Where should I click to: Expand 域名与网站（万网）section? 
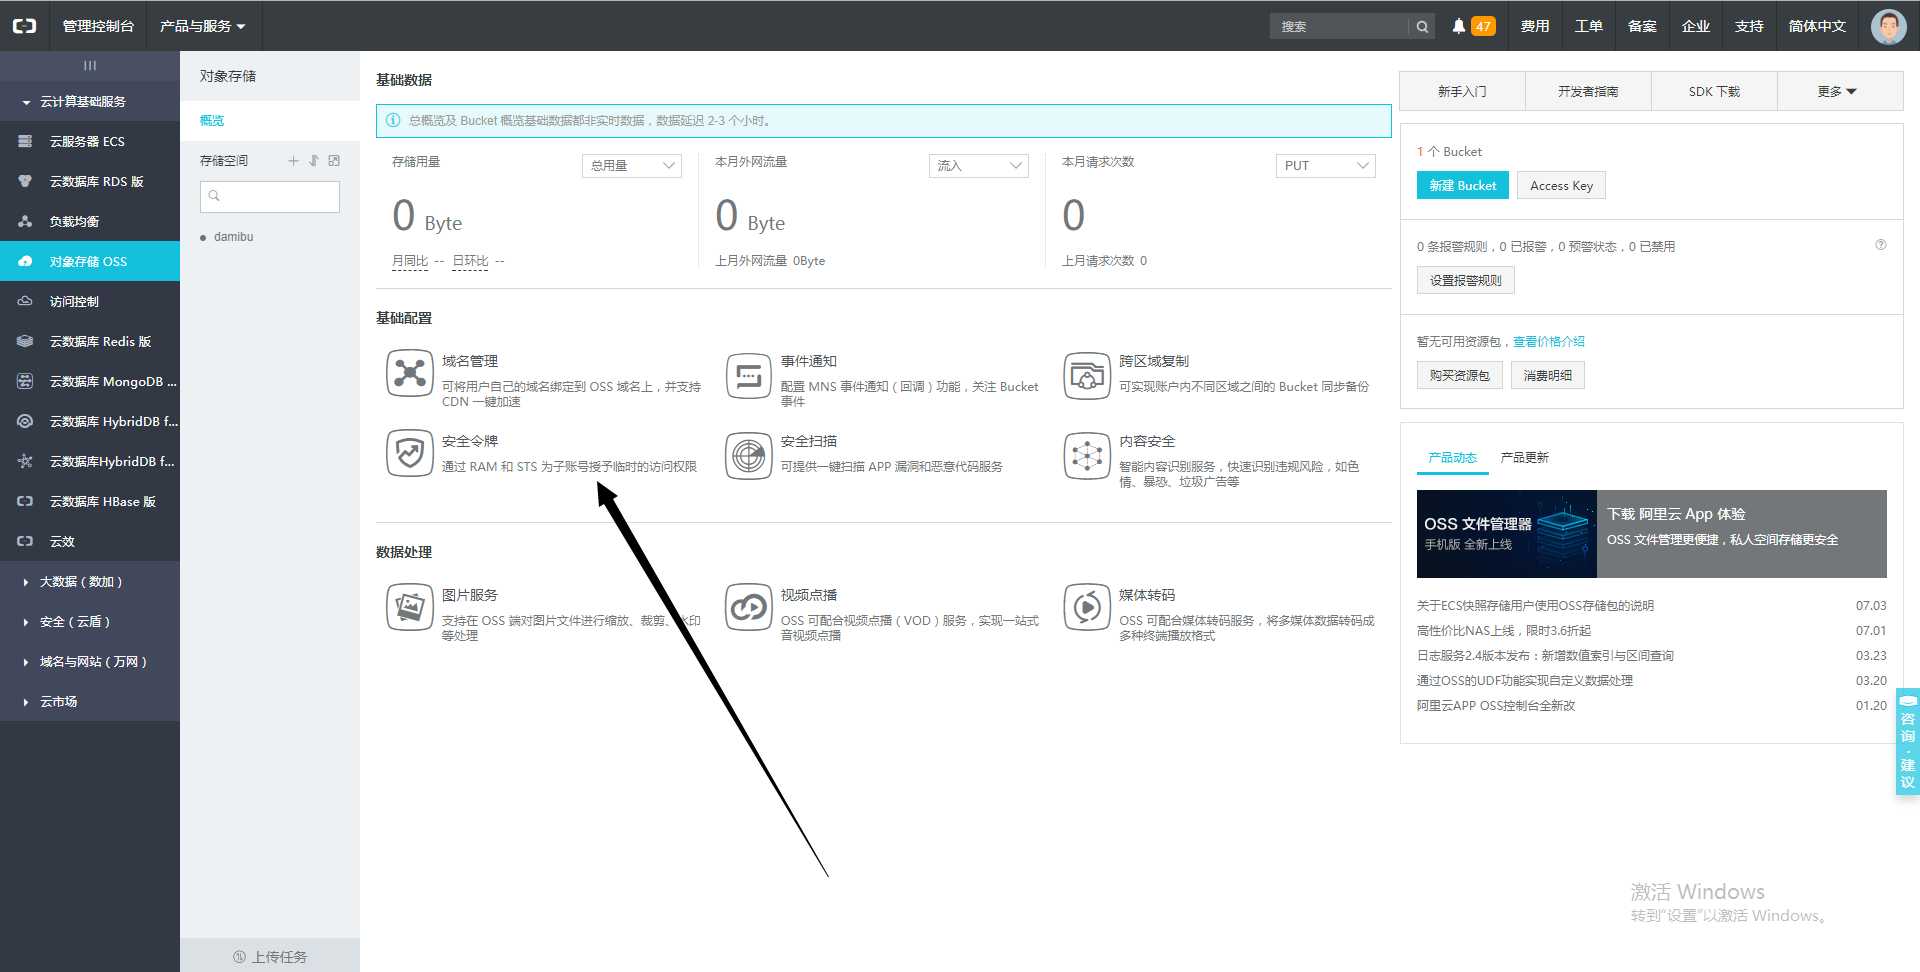point(90,661)
